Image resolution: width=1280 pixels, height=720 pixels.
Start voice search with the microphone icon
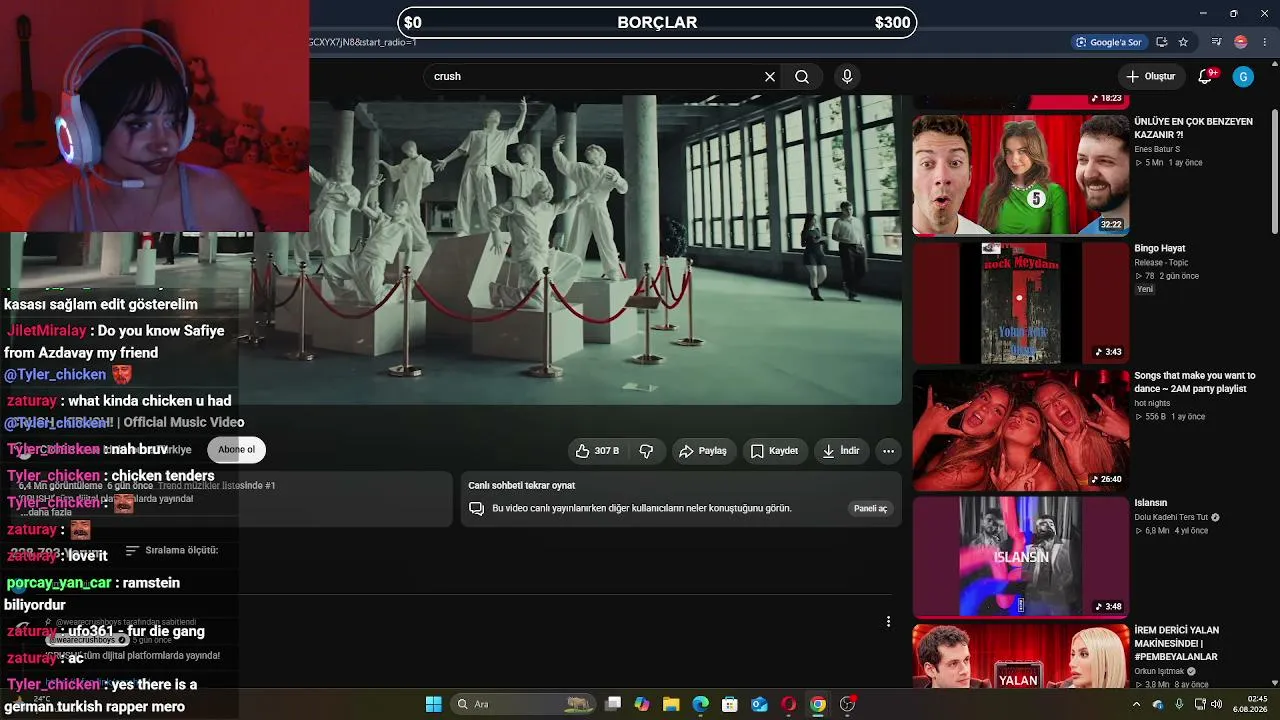tap(847, 76)
